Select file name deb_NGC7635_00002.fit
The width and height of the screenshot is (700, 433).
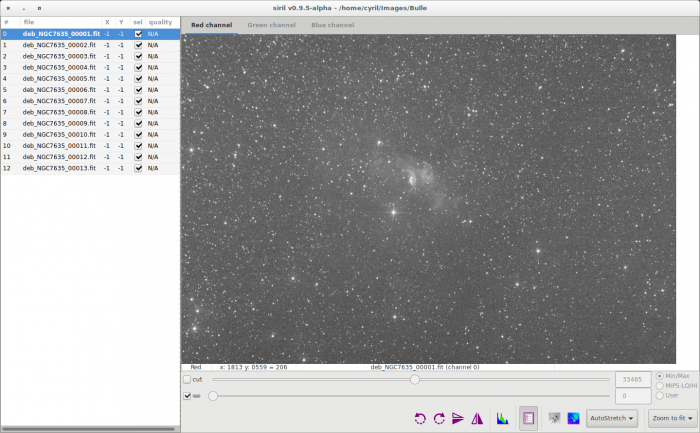tap(59, 45)
